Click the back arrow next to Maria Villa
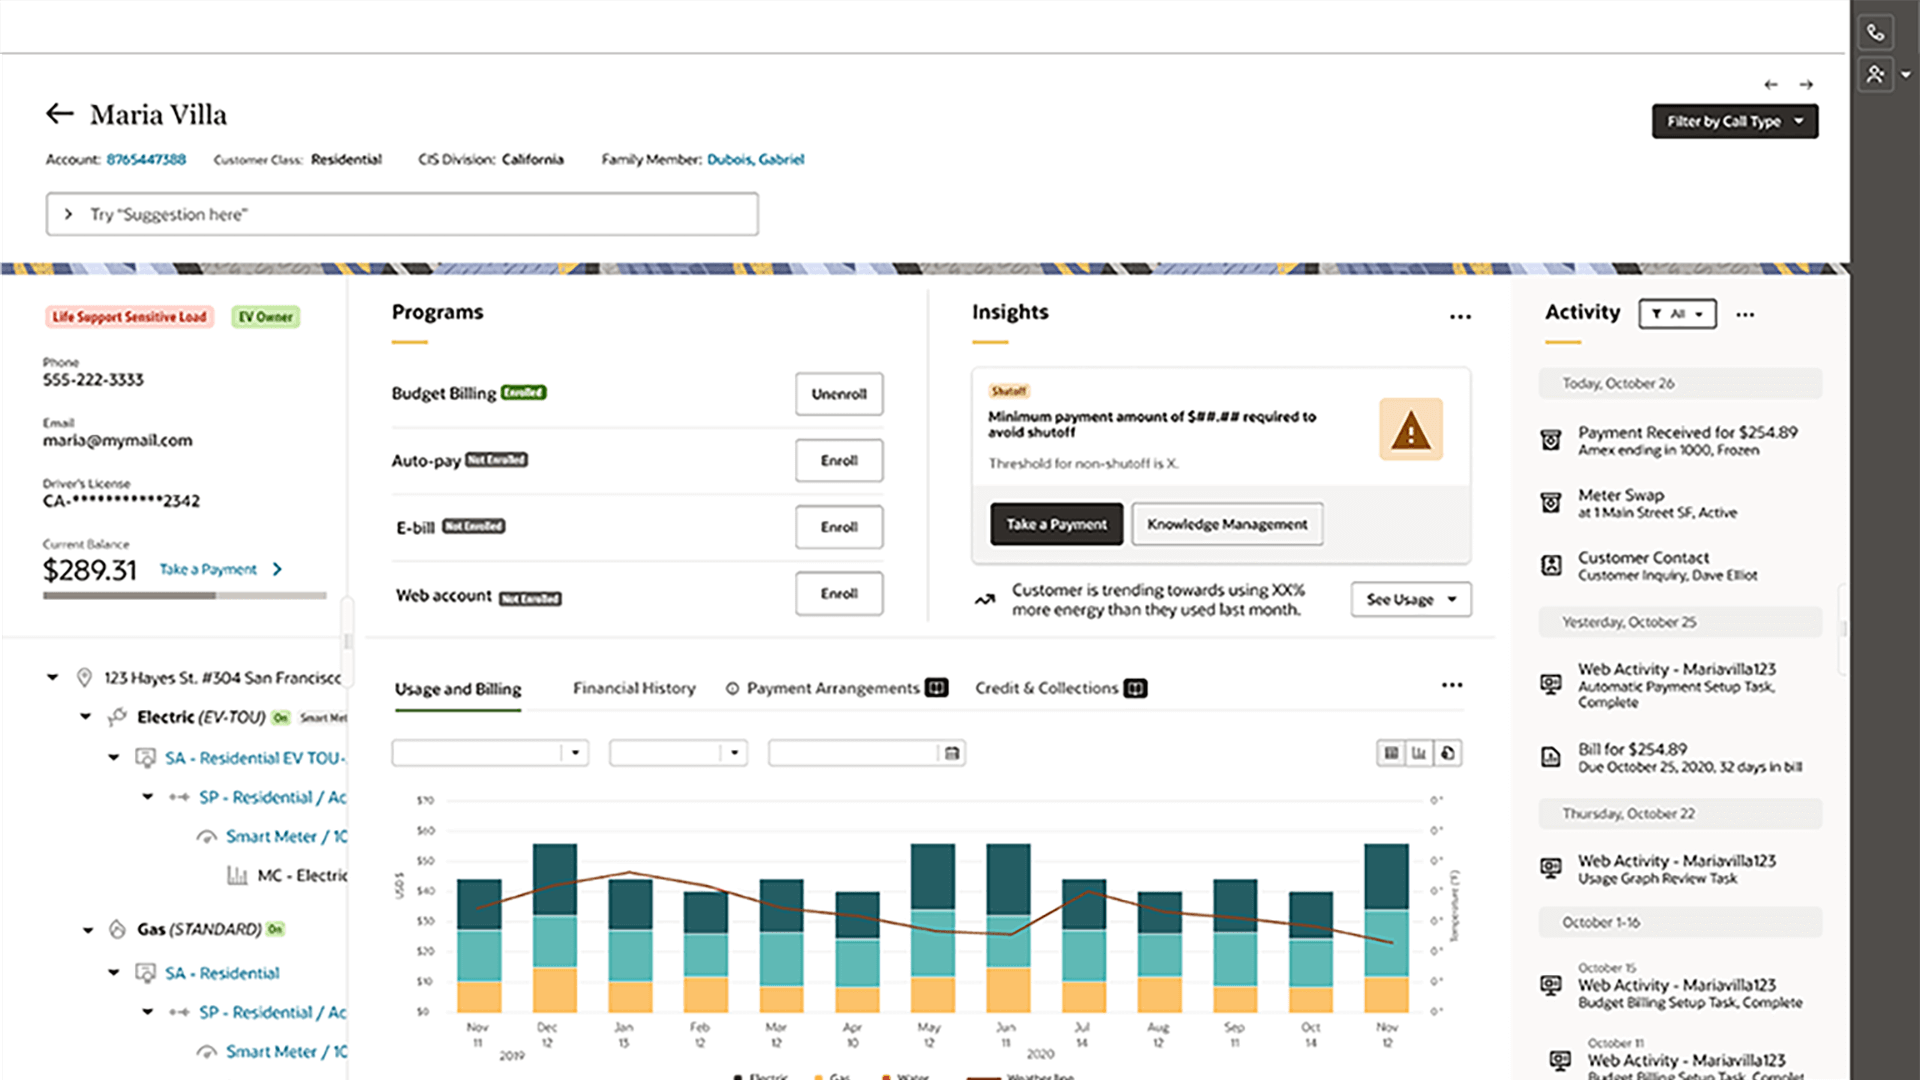 pyautogui.click(x=59, y=114)
